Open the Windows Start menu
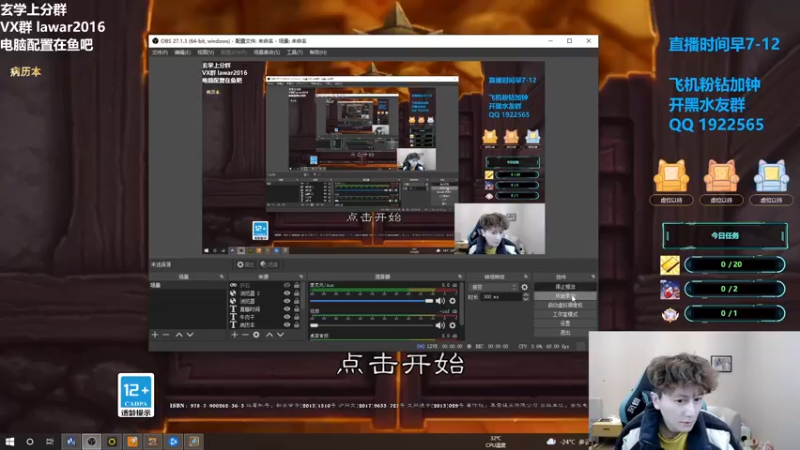800x450 pixels. (10, 441)
